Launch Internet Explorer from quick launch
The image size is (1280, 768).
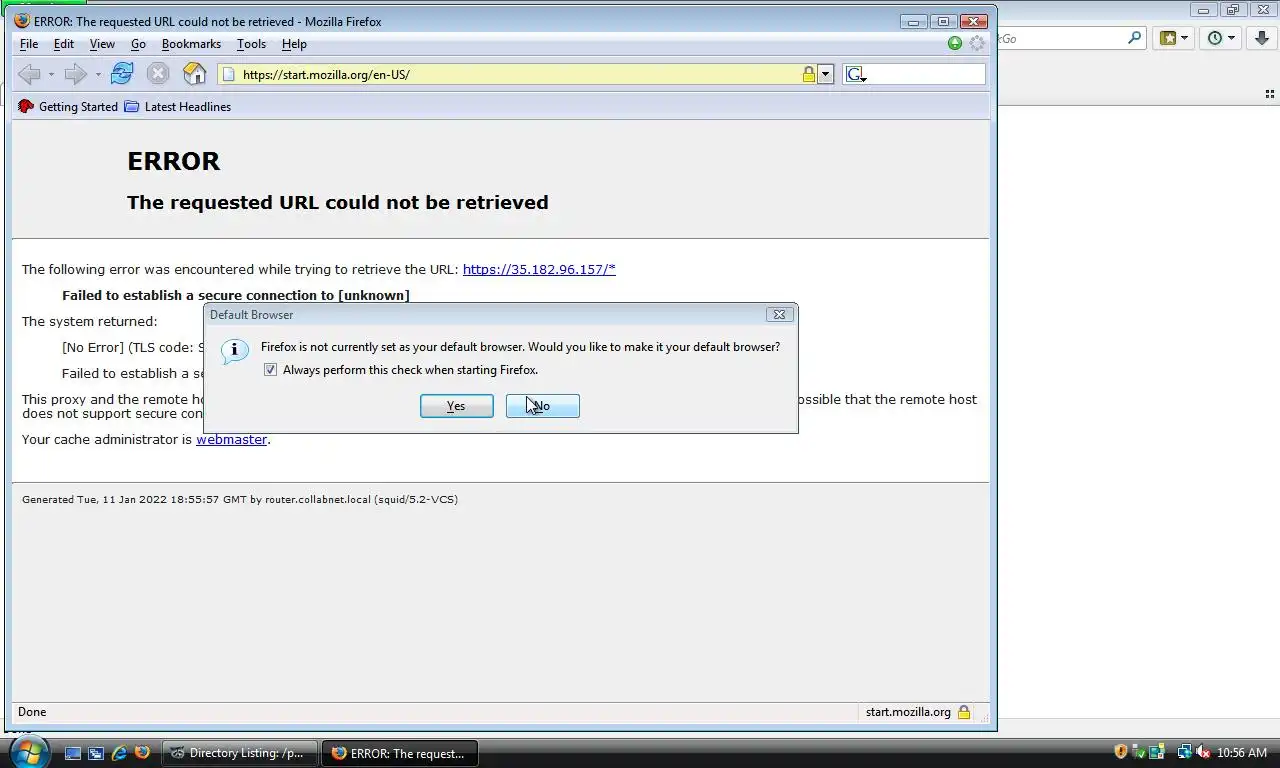point(119,753)
